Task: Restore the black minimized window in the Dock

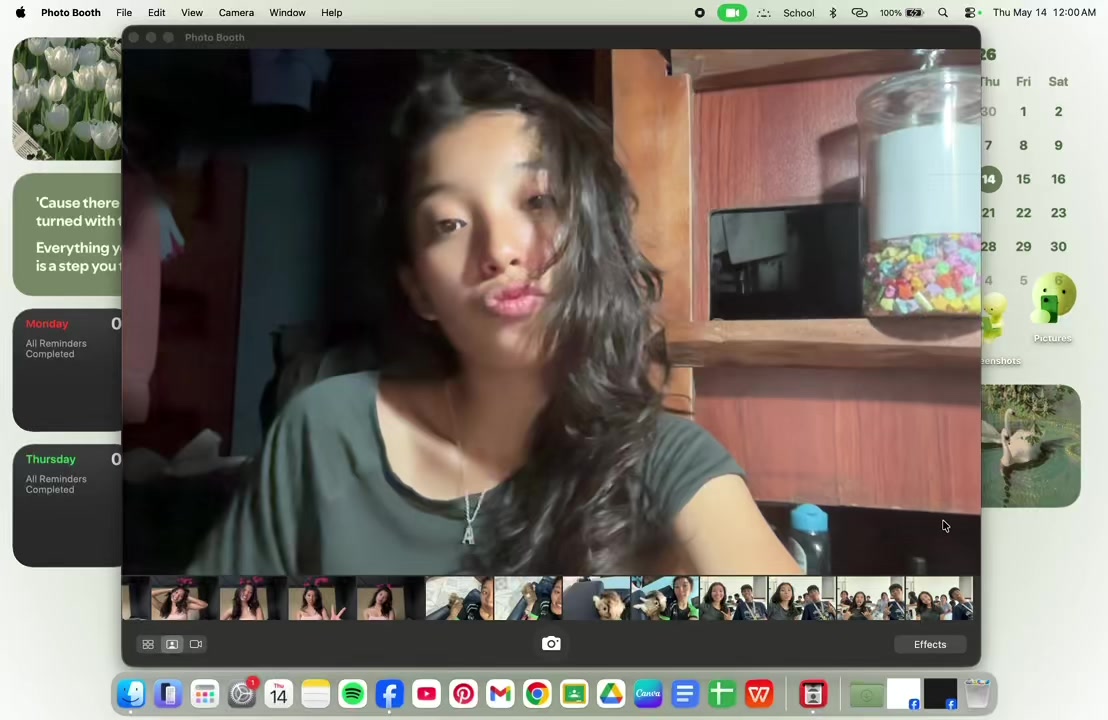Action: point(941,694)
